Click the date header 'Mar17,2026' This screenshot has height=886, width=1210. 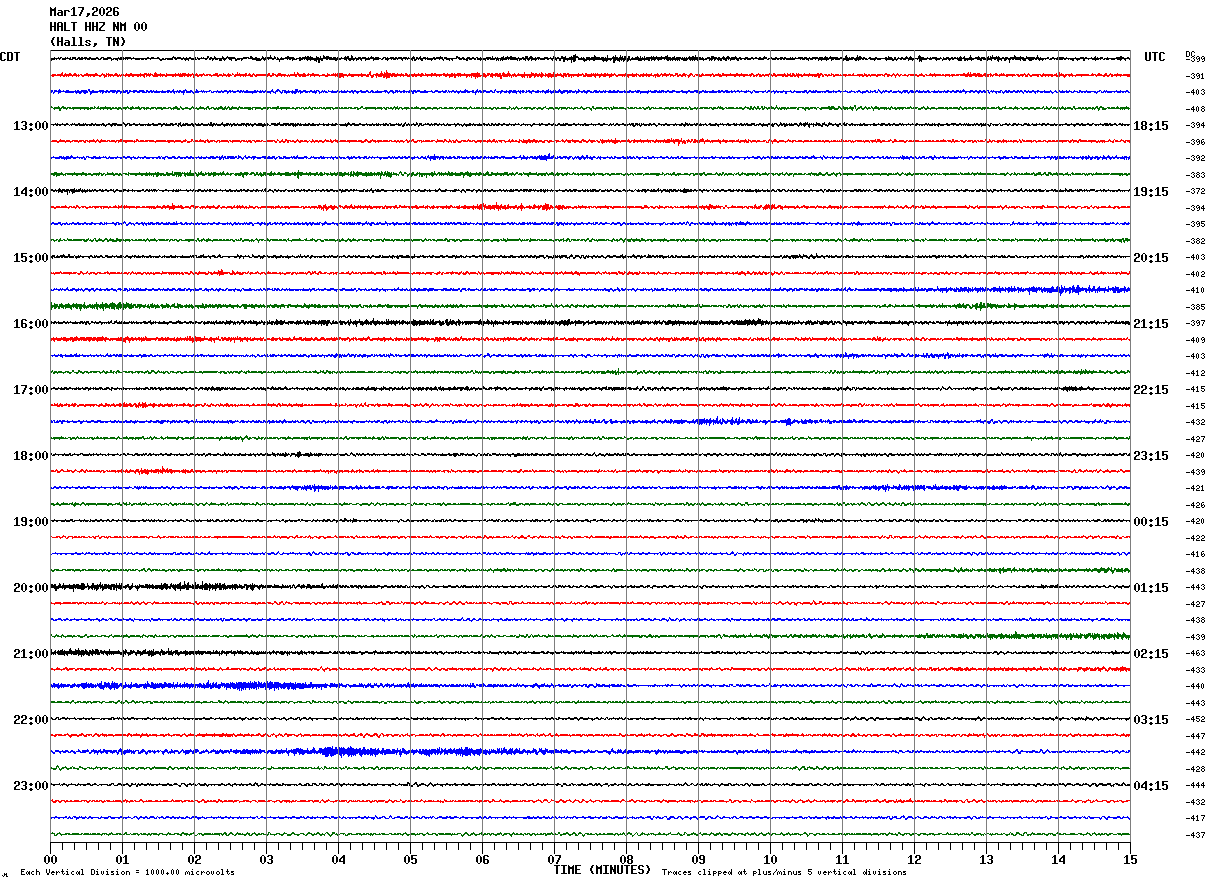(x=84, y=12)
